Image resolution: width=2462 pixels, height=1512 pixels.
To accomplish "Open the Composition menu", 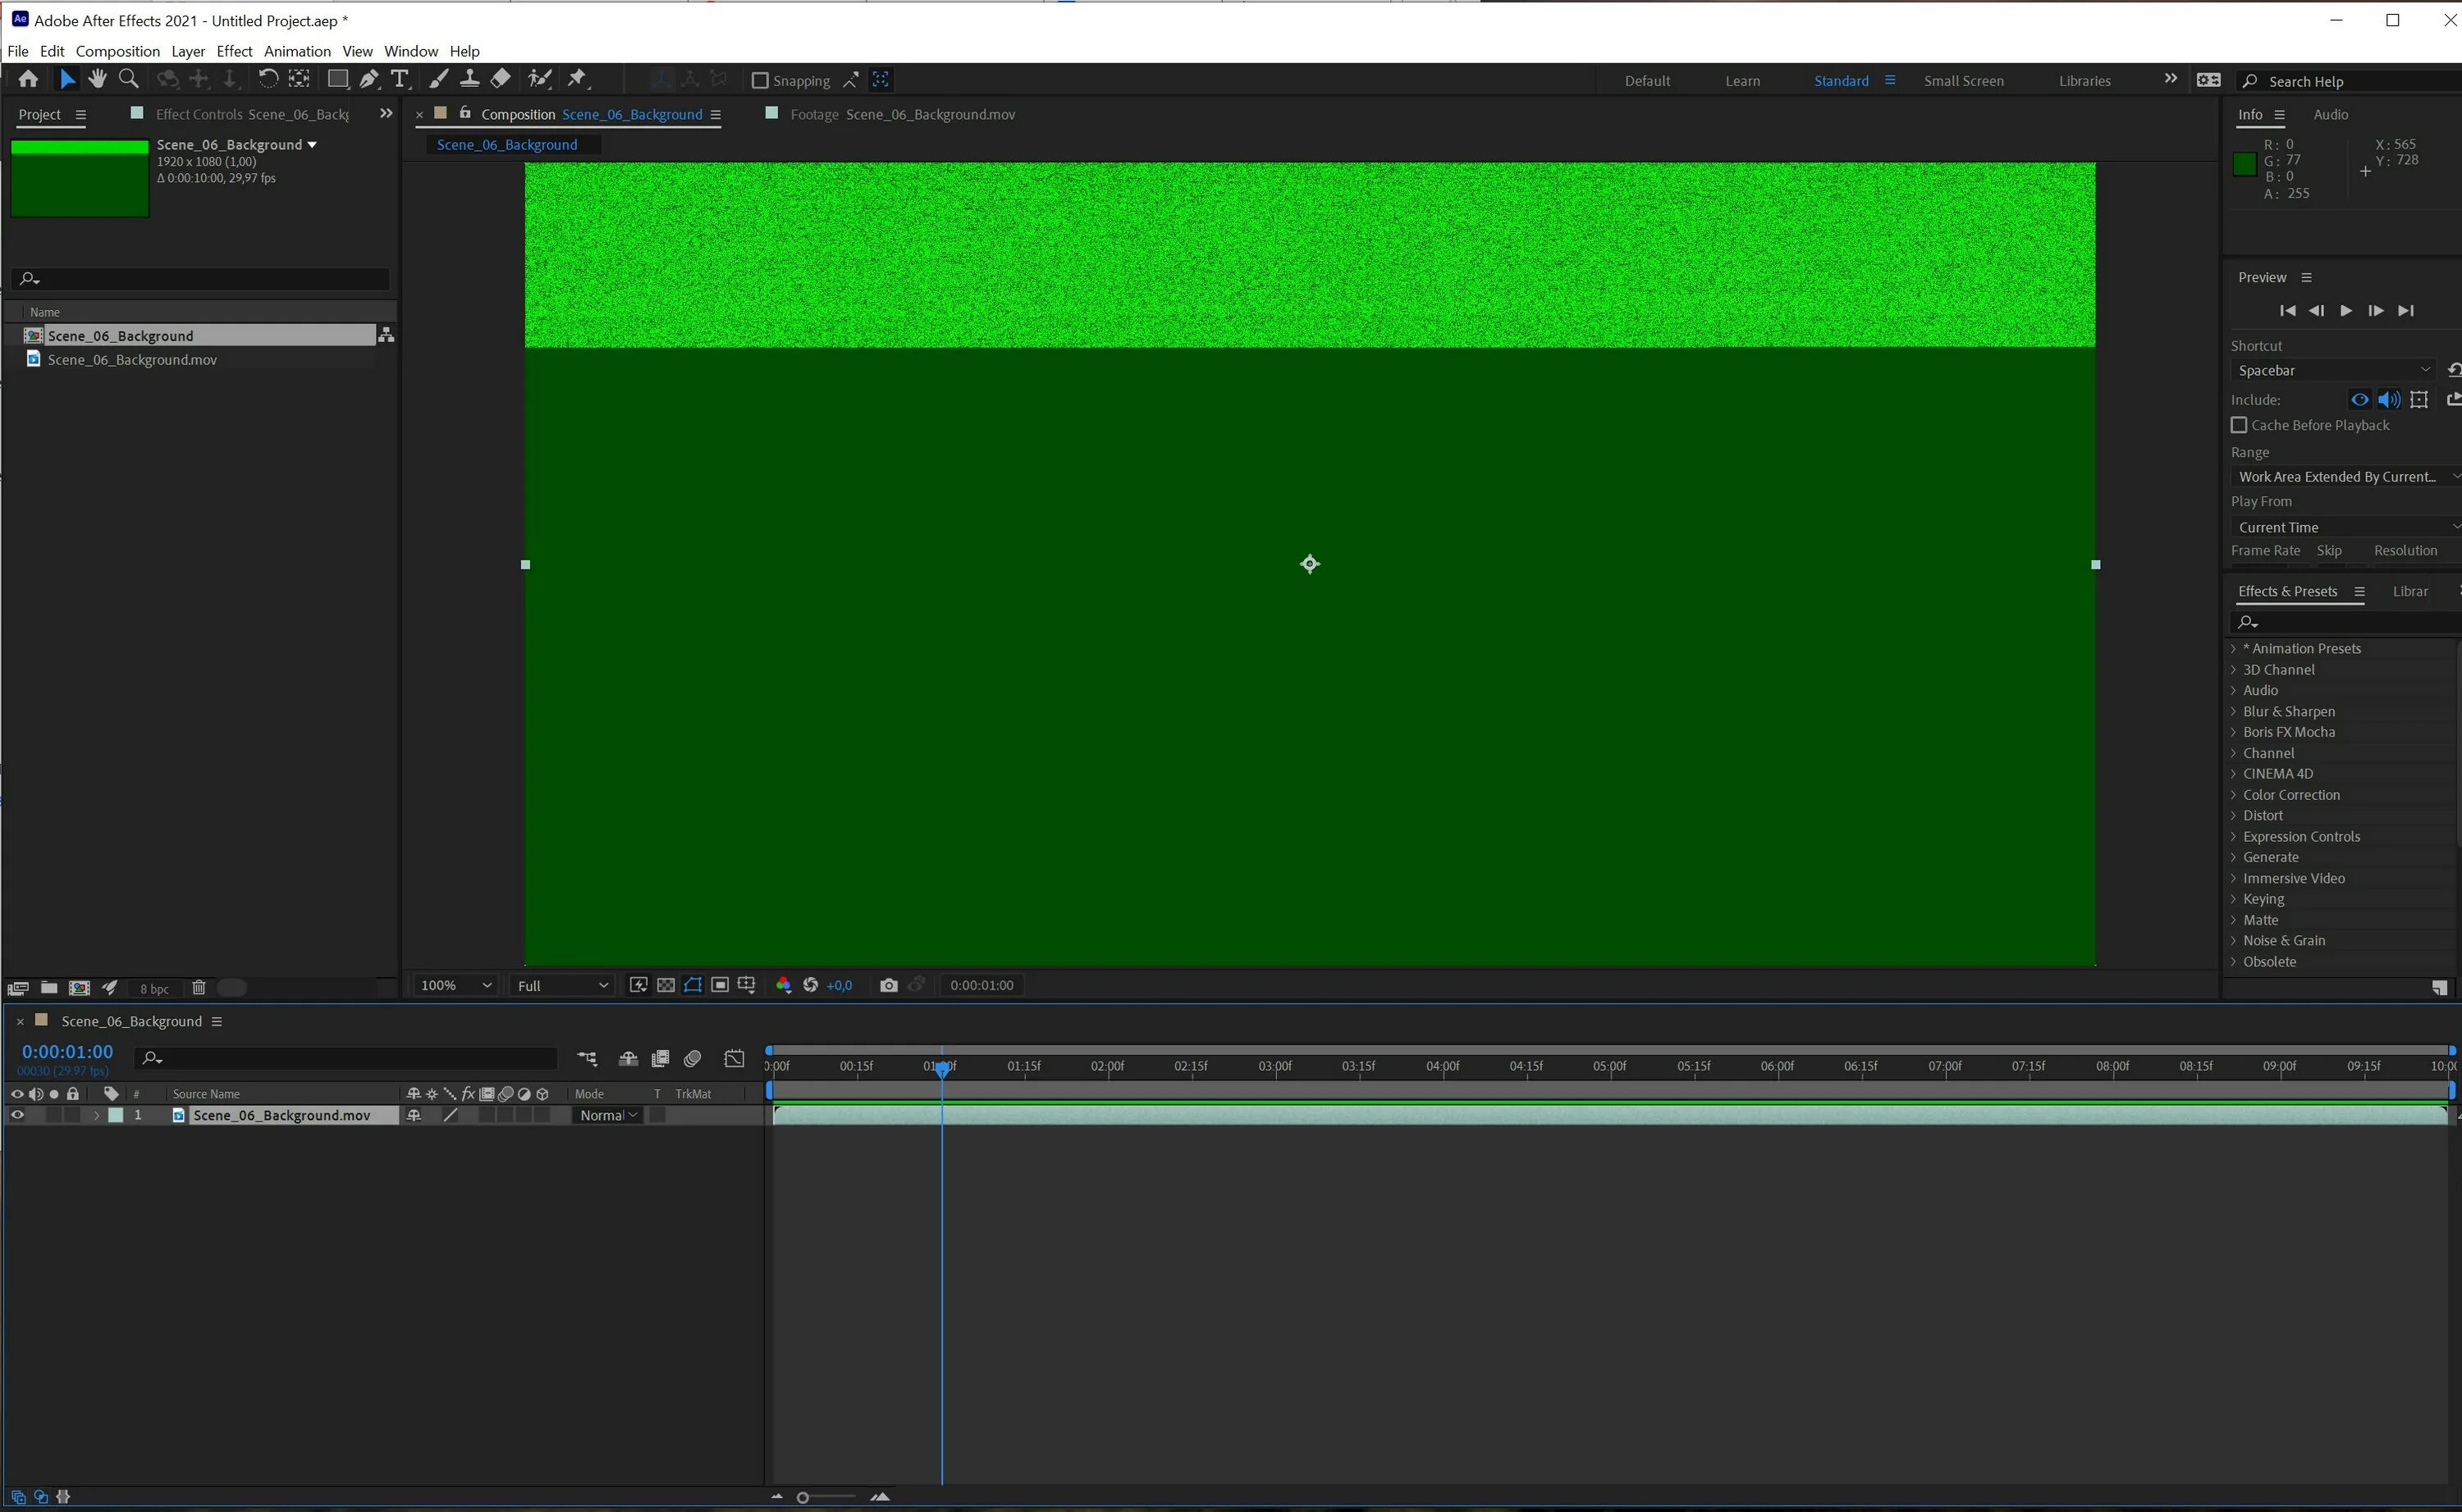I will (117, 51).
